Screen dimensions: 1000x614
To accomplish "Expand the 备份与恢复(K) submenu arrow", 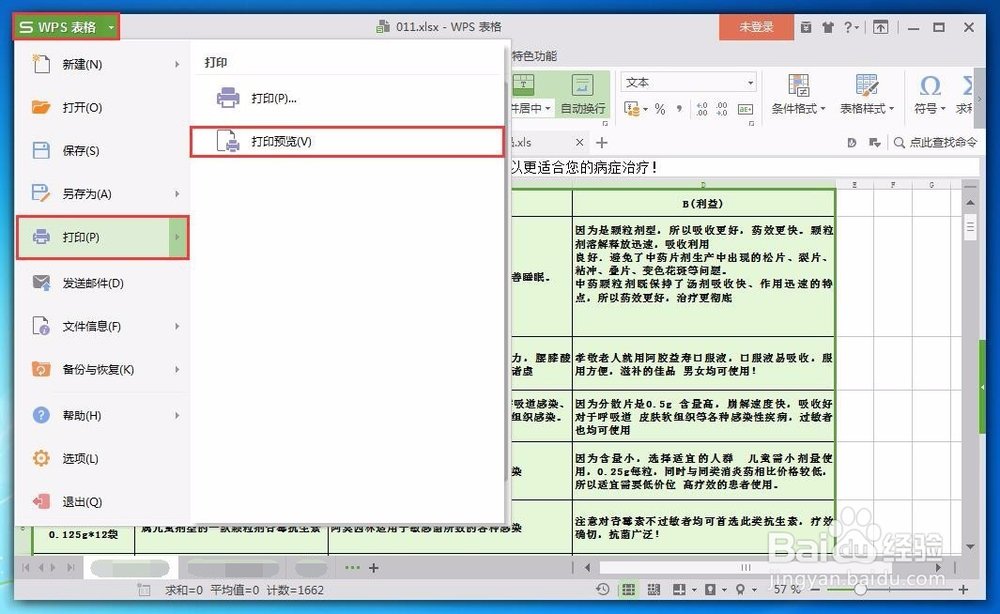I will pyautogui.click(x=177, y=370).
